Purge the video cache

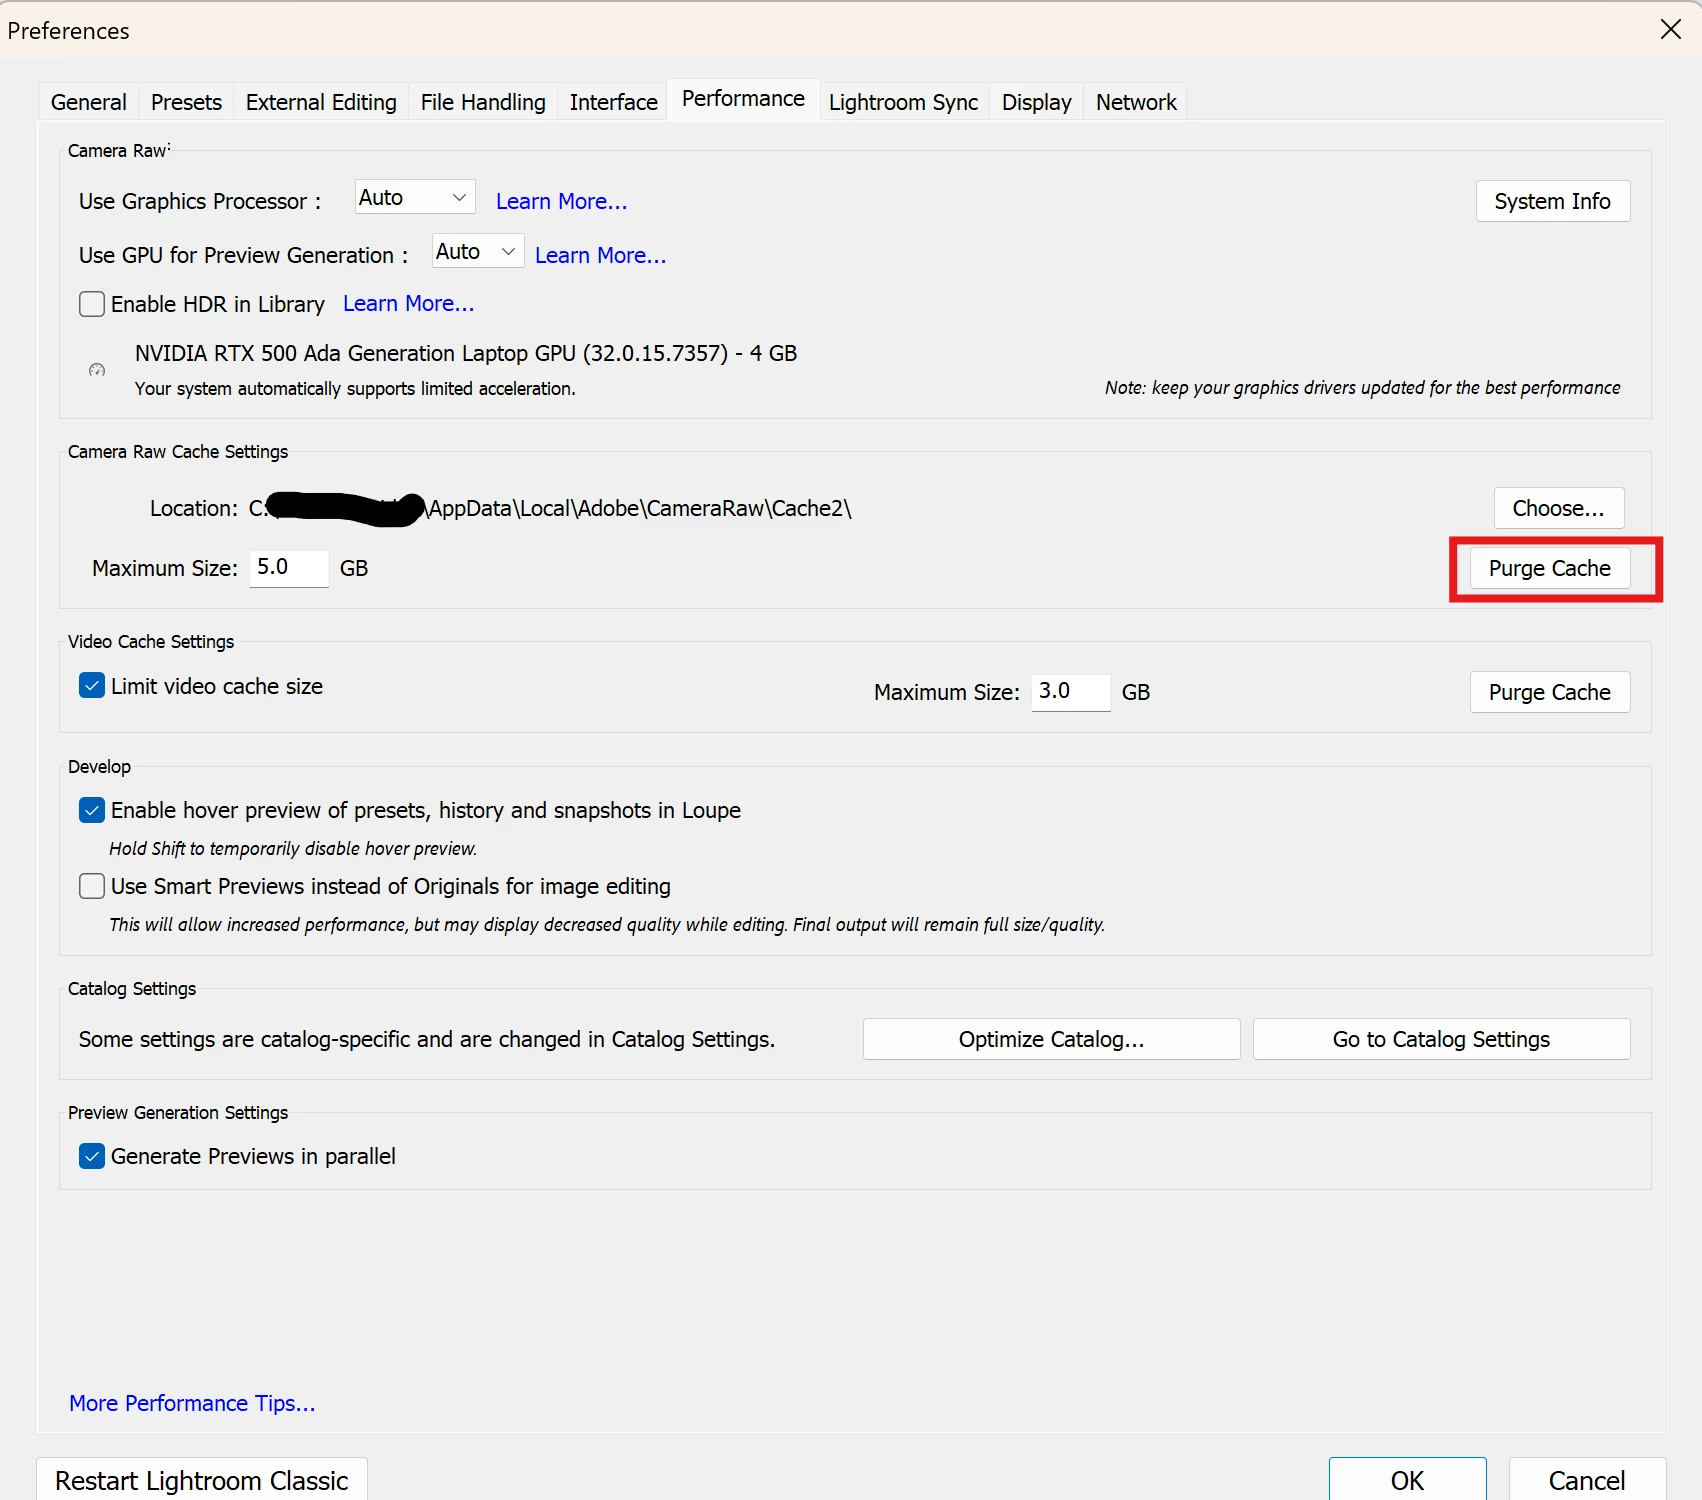coord(1550,692)
